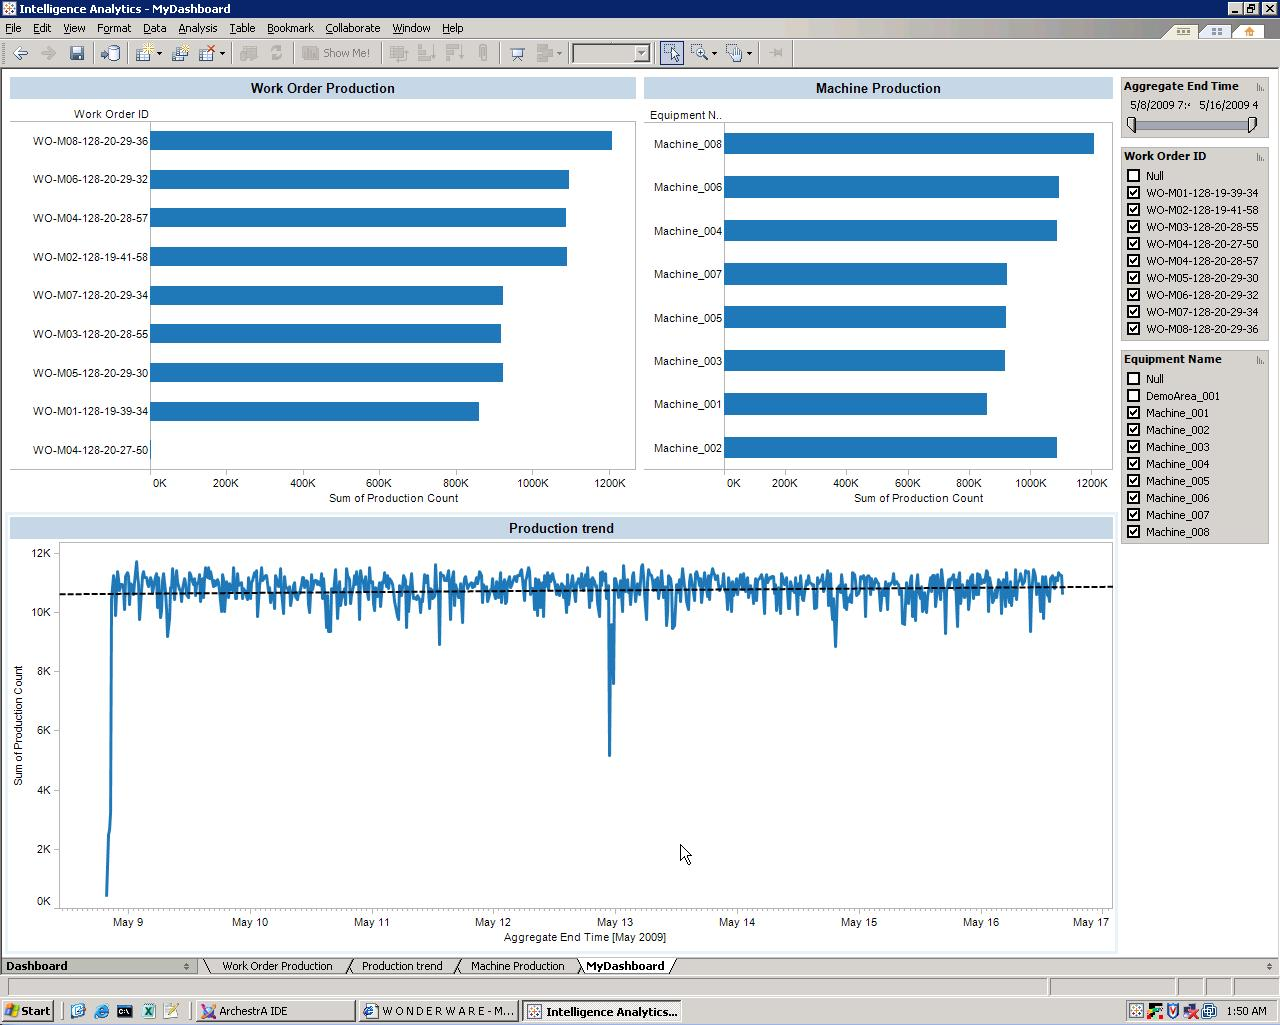Create a new worksheet via toolbar icon
This screenshot has height=1025, width=1280.
pyautogui.click(x=143, y=53)
